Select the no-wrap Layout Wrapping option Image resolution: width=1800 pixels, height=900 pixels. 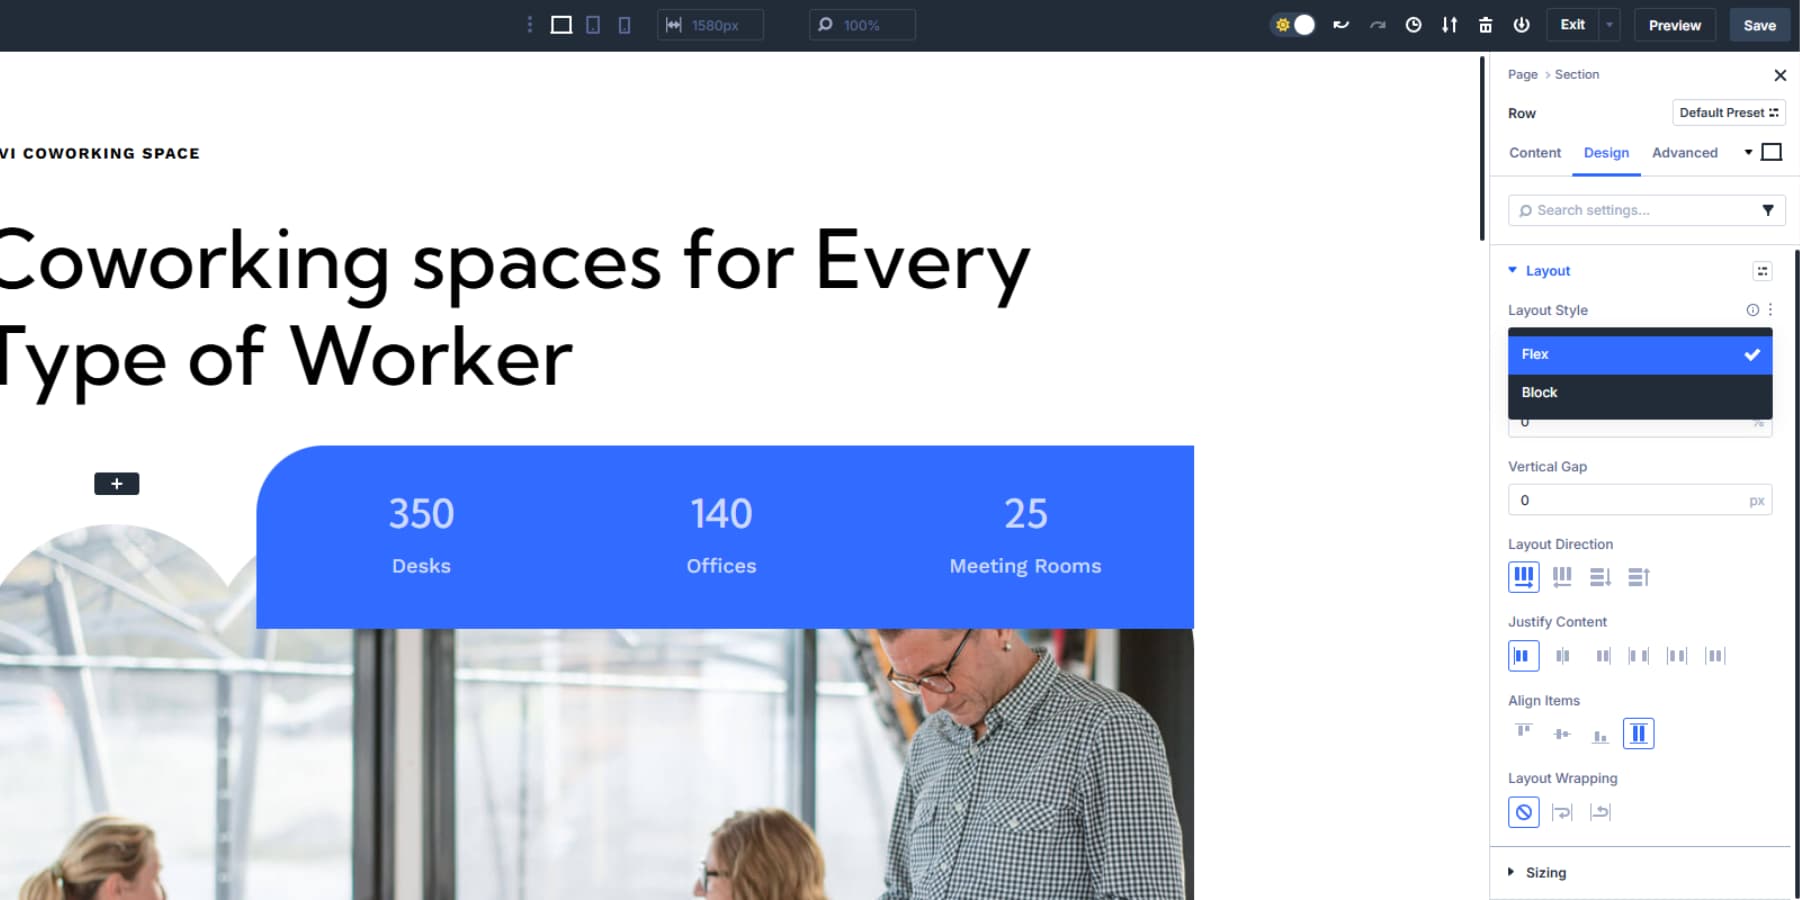(x=1523, y=812)
